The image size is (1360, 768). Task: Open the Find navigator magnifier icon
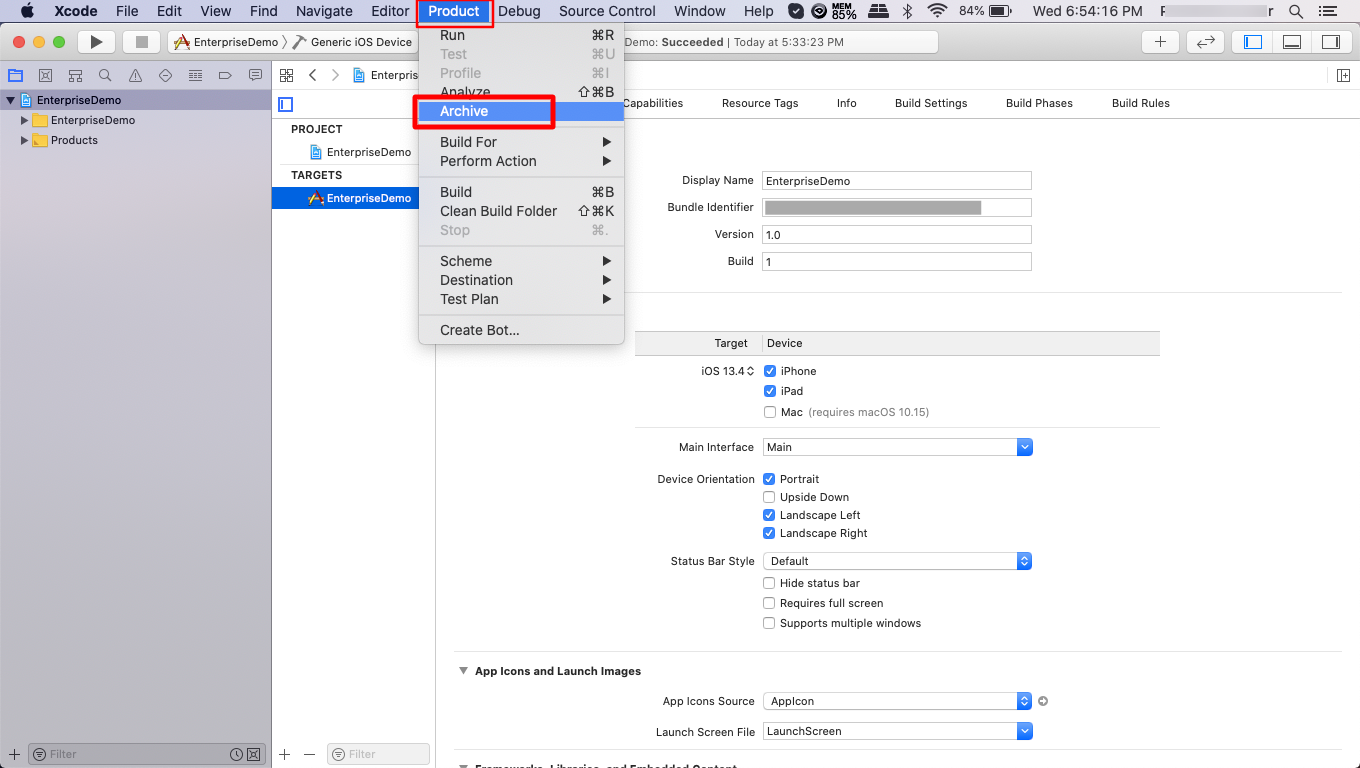click(x=105, y=75)
